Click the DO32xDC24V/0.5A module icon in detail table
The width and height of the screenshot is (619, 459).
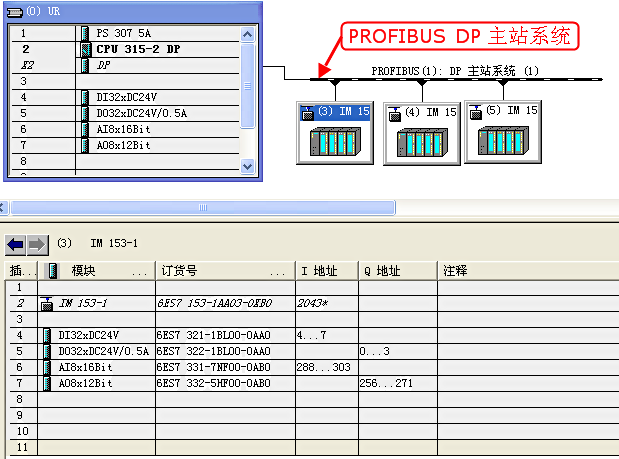pyautogui.click(x=47, y=352)
